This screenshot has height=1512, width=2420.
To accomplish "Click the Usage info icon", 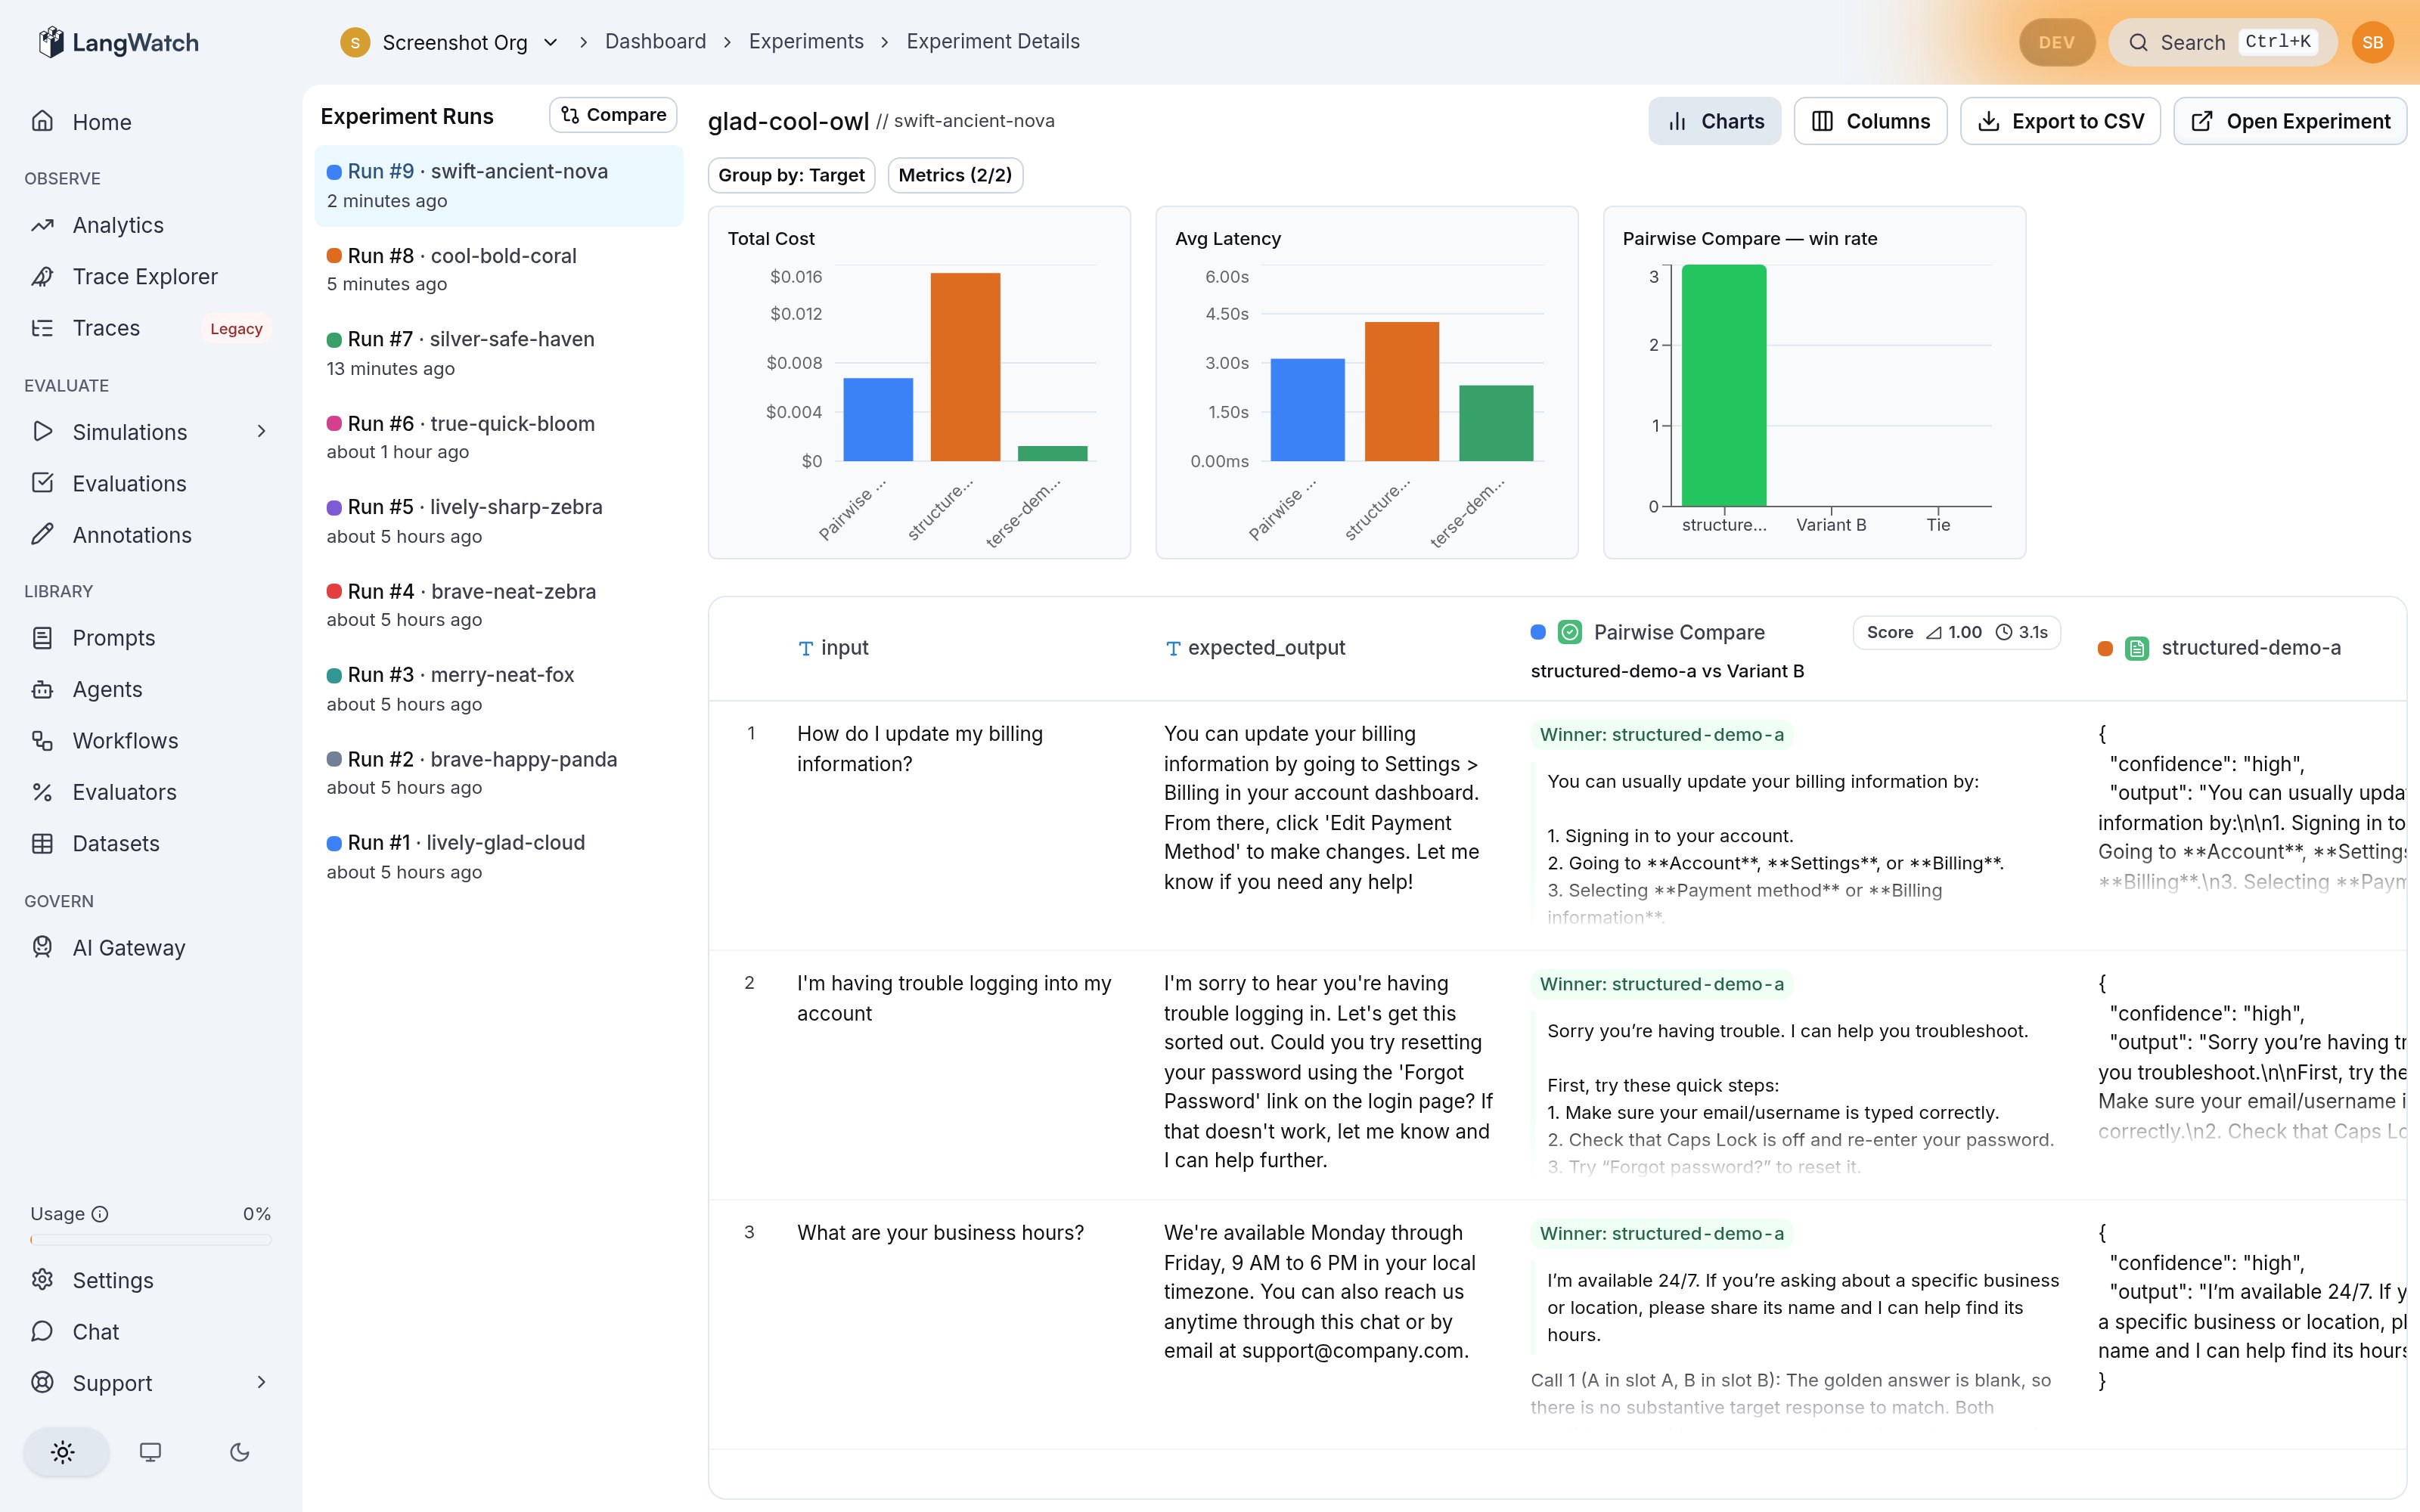I will (100, 1214).
